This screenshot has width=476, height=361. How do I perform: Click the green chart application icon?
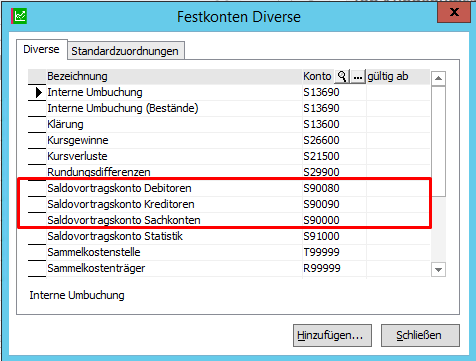19,16
